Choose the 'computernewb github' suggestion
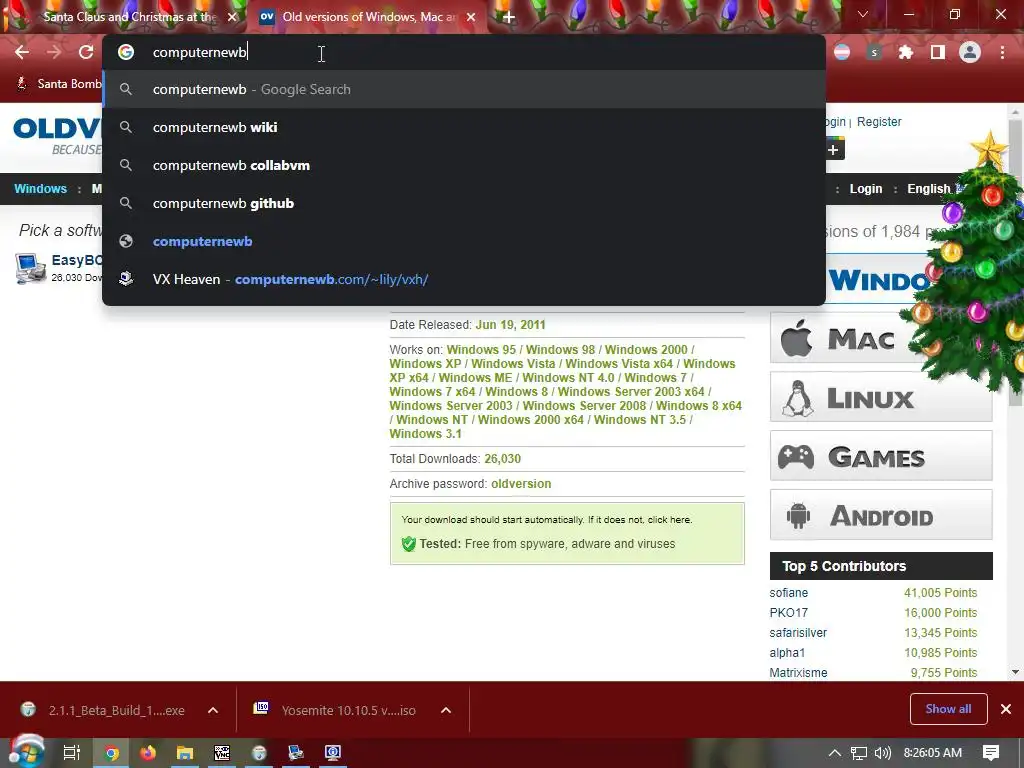This screenshot has height=768, width=1024. pyautogui.click(x=464, y=203)
